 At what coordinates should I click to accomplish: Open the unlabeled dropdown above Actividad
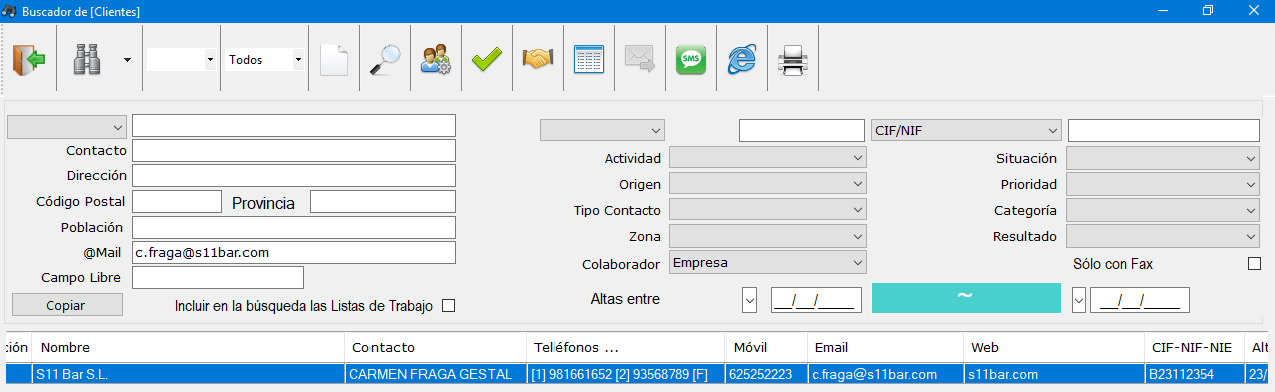click(x=602, y=130)
